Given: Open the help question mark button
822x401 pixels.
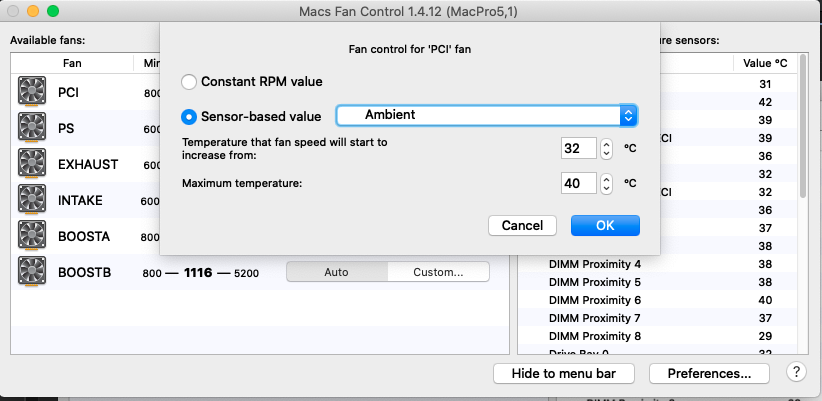Looking at the screenshot, I should [x=796, y=372].
